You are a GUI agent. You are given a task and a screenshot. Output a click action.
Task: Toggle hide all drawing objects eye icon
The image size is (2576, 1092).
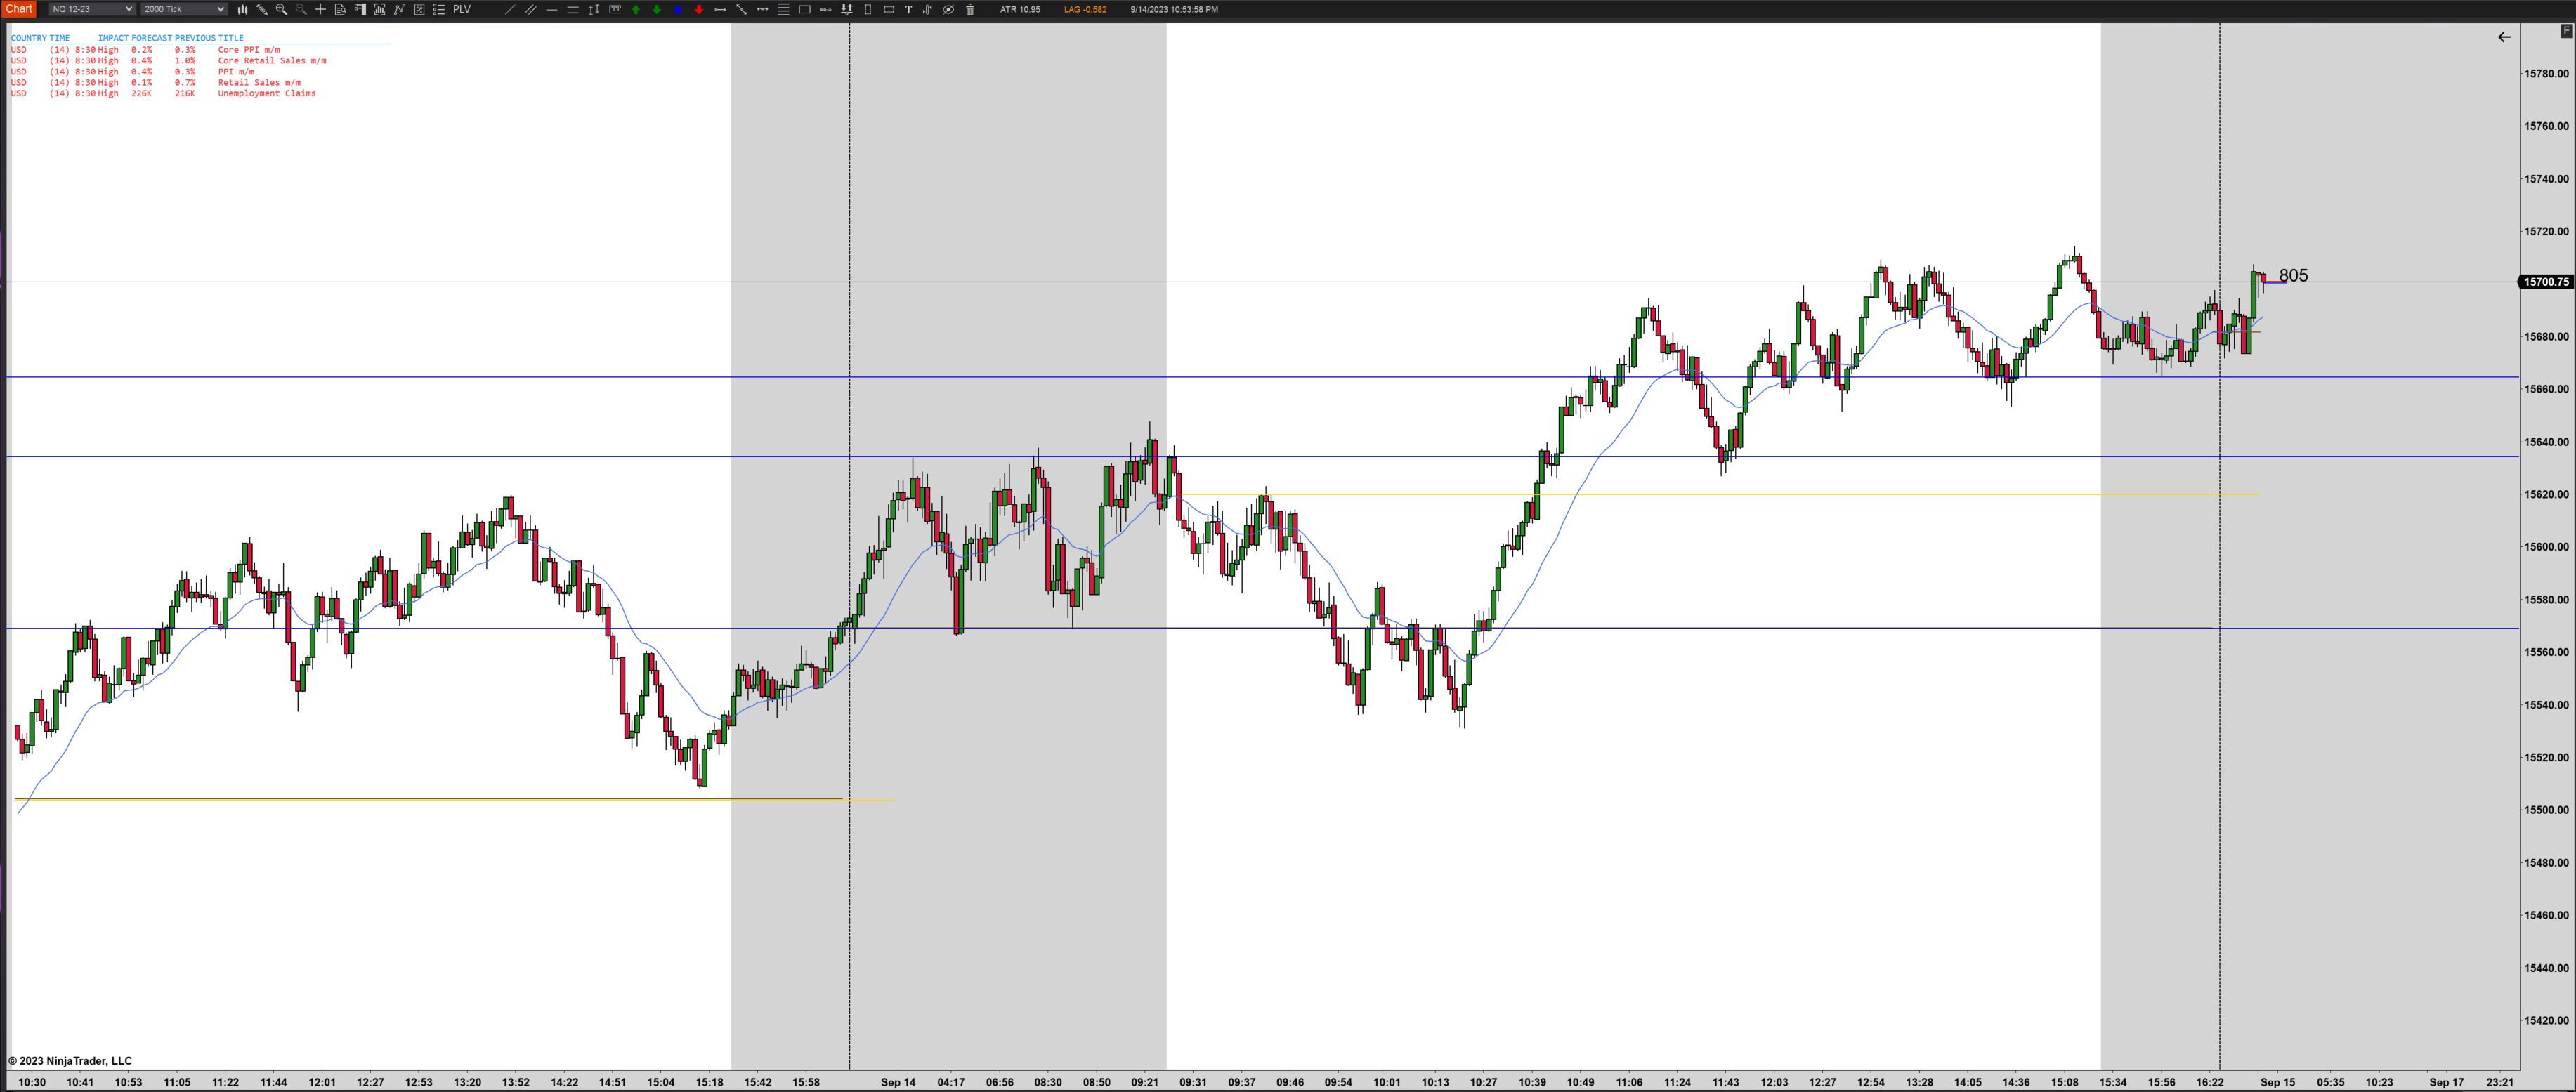click(x=948, y=9)
